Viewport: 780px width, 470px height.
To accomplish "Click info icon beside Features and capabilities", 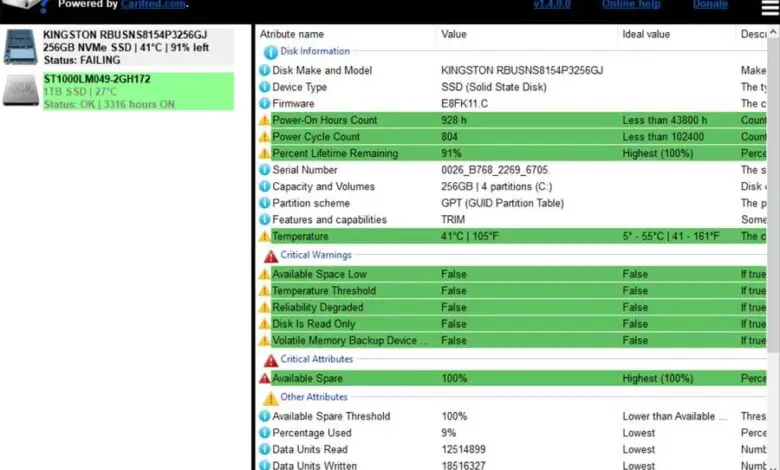I will tap(264, 219).
